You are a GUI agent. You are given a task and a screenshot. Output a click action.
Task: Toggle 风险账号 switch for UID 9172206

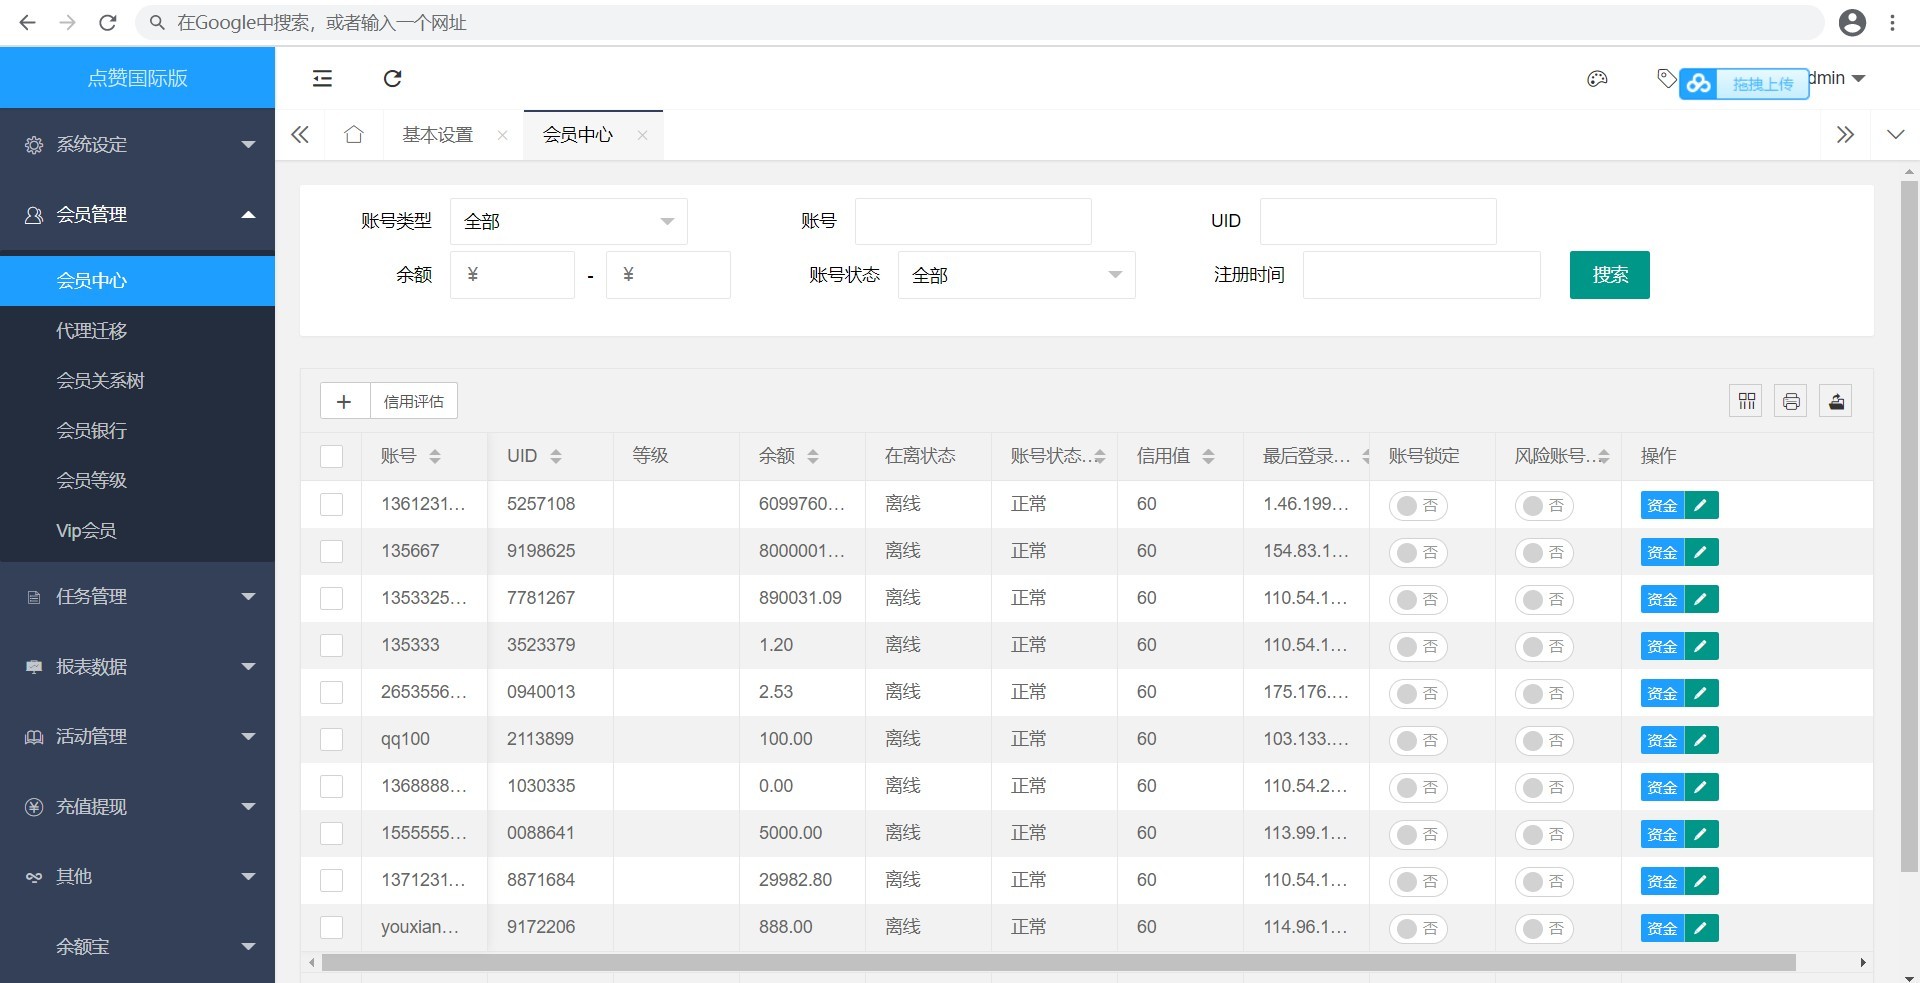coord(1544,928)
